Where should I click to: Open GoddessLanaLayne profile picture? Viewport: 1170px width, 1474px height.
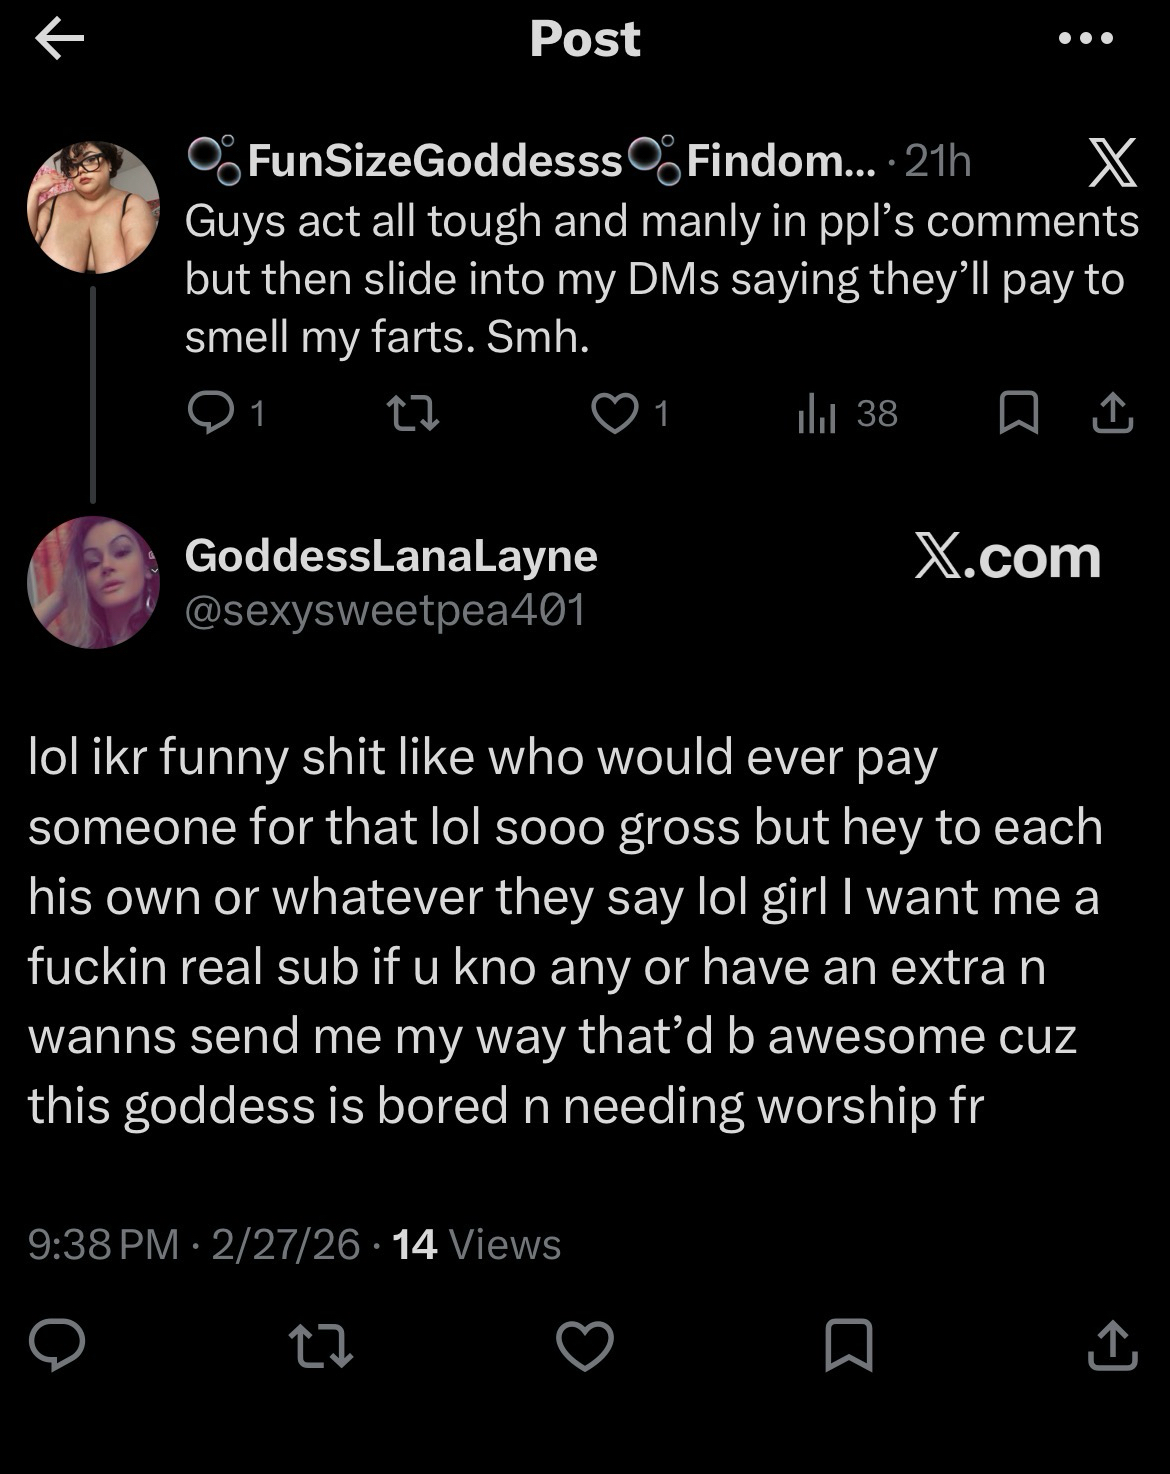coord(93,582)
